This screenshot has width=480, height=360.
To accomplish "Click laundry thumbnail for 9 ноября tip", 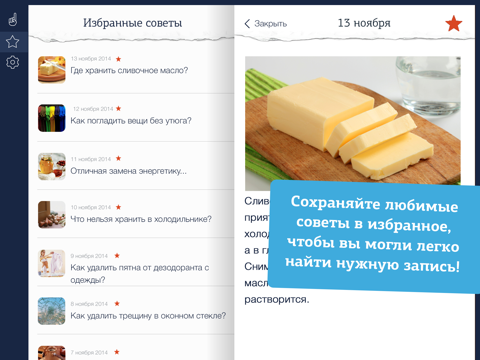I will [x=51, y=263].
